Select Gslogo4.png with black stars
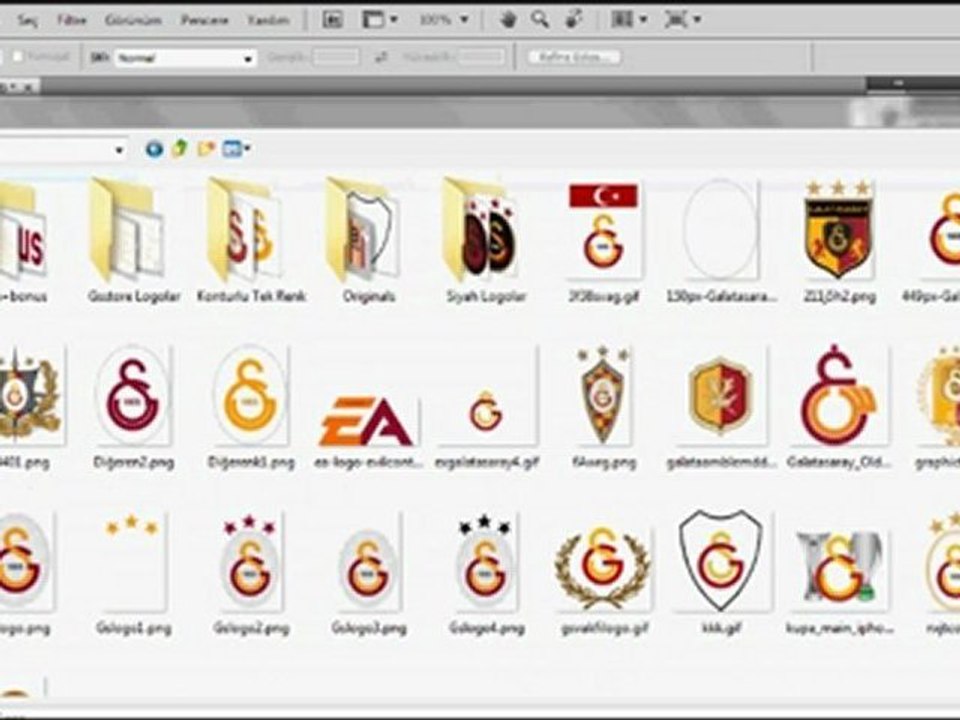This screenshot has height=720, width=960. [x=486, y=562]
